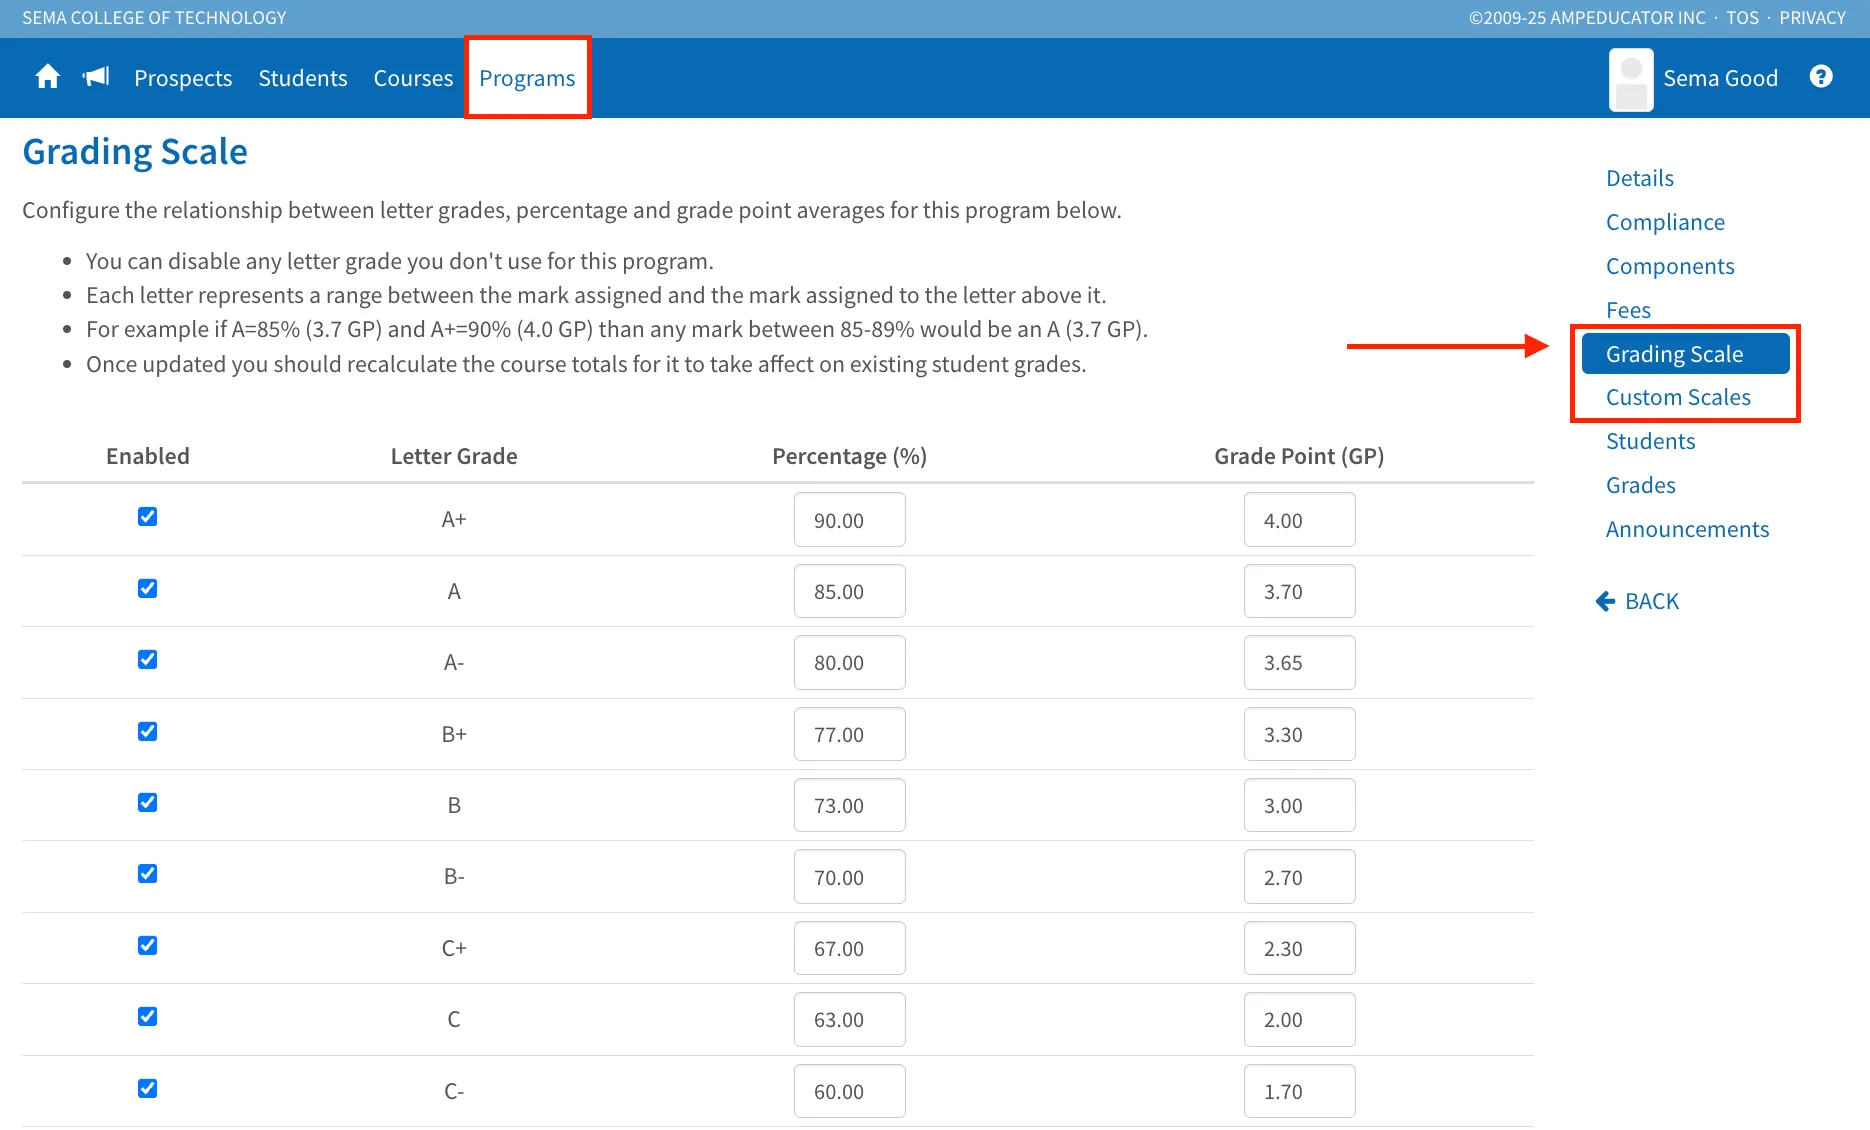Image resolution: width=1870 pixels, height=1130 pixels.
Task: Select the Programs tab
Action: 527,78
